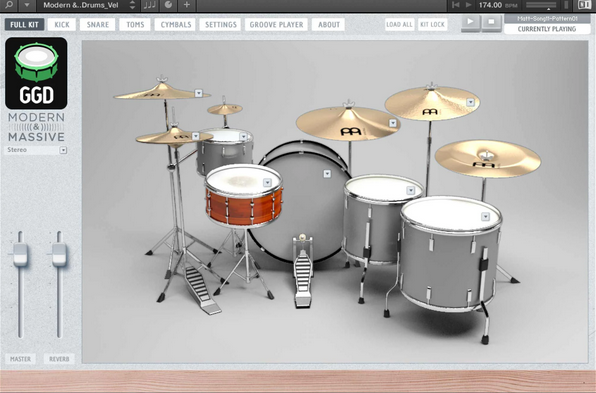Click the REVERB label button

point(59,359)
